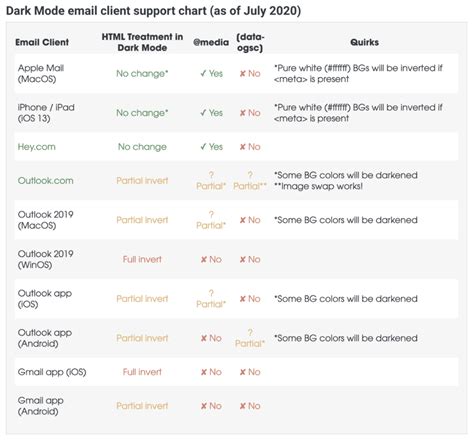Viewport: 474px width, 440px height.
Task: Click the checkmark Yes in the Hey.com row
Action: [x=211, y=147]
